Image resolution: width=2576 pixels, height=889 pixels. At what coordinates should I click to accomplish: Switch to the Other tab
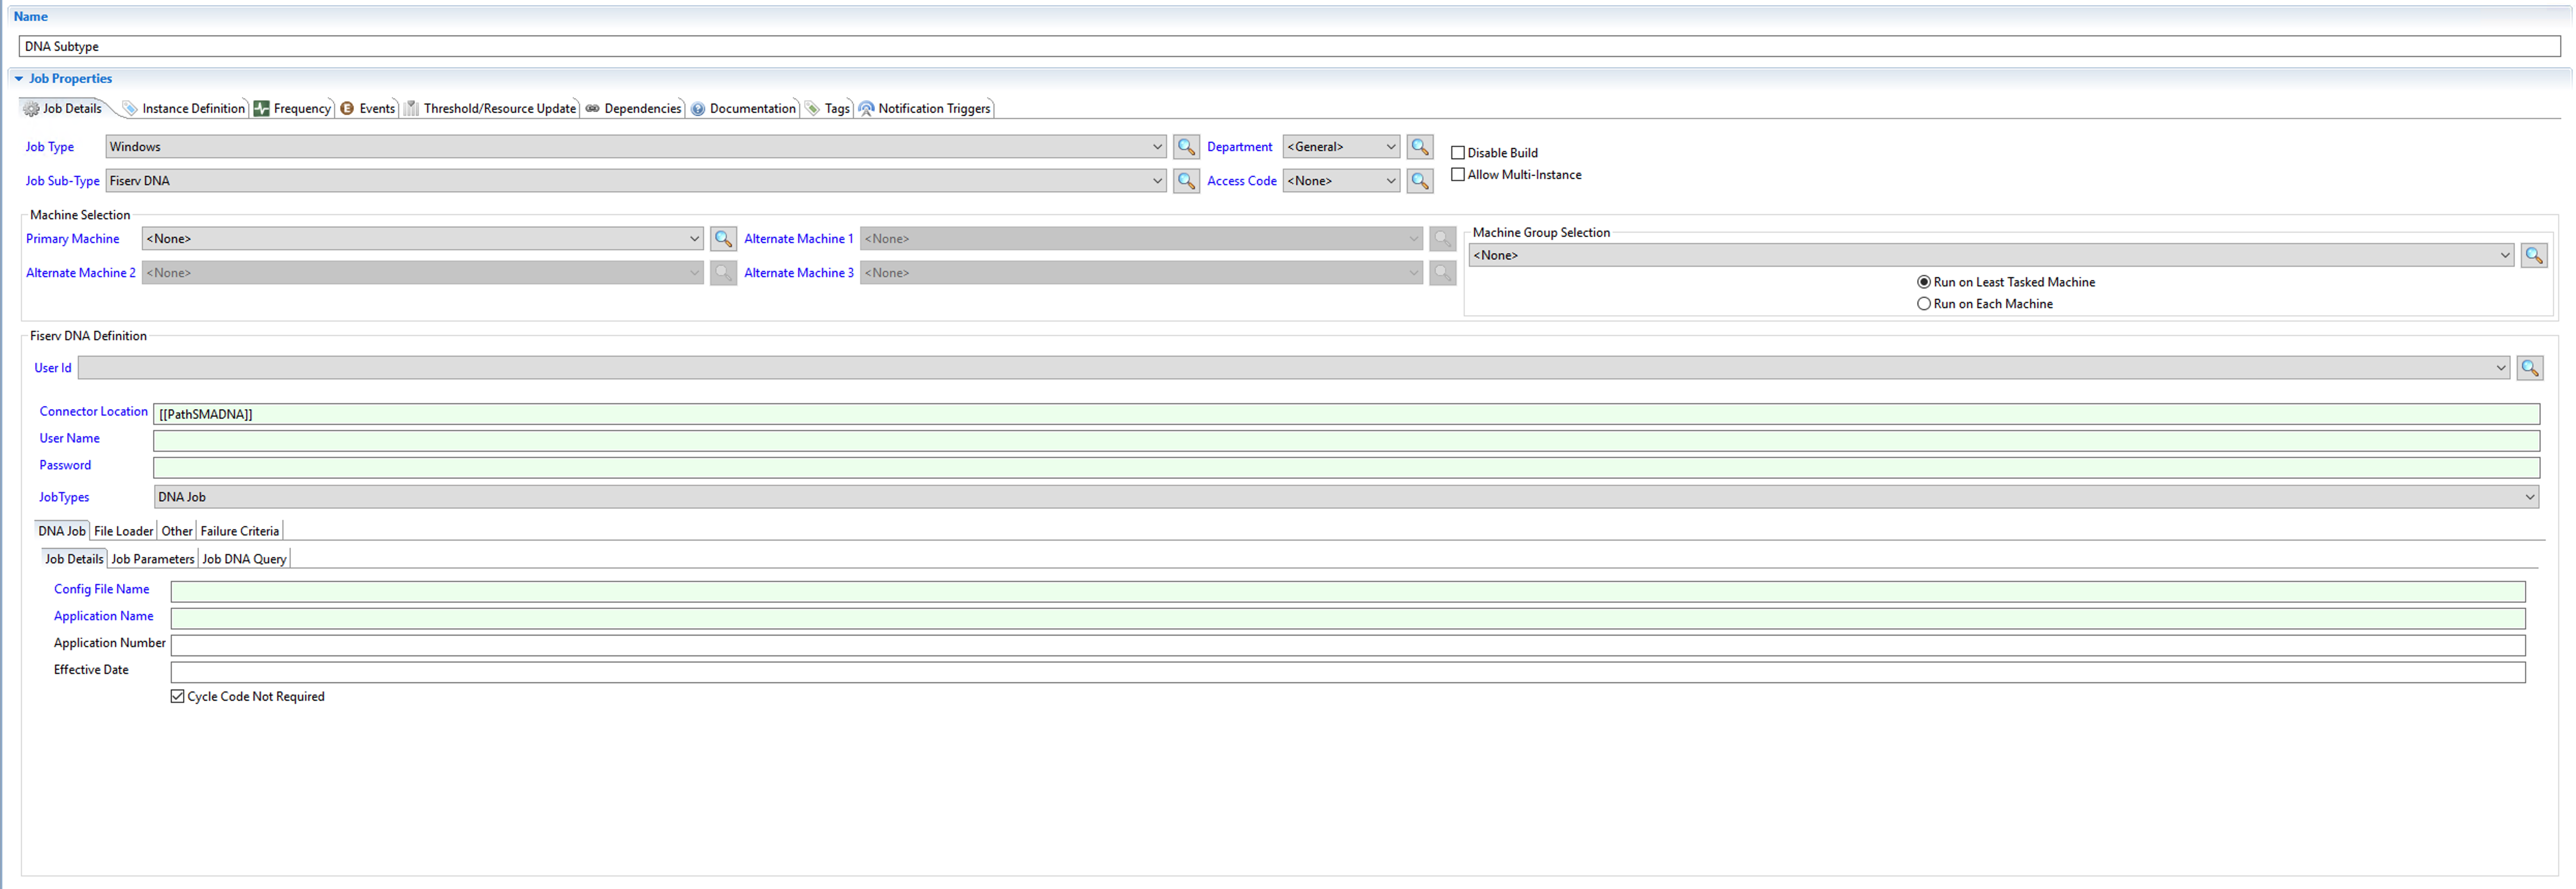[176, 532]
